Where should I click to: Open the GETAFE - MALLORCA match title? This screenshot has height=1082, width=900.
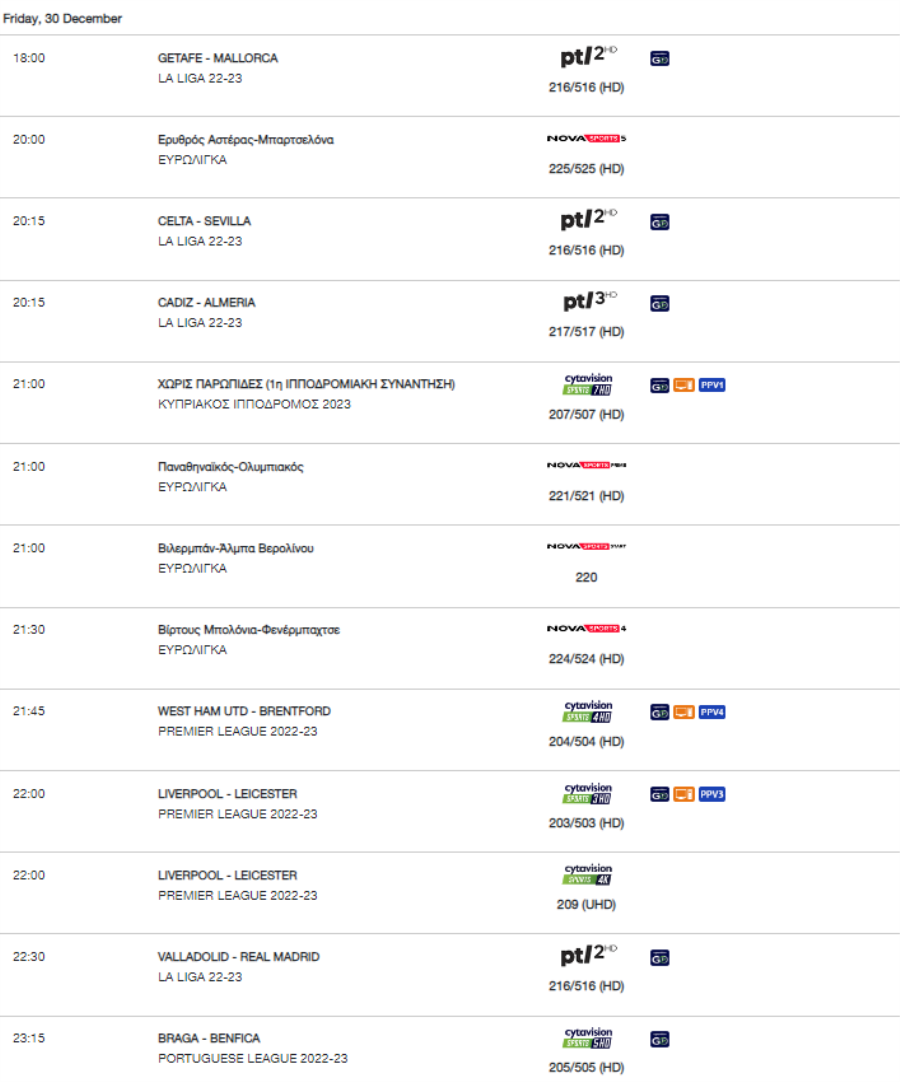[217, 58]
